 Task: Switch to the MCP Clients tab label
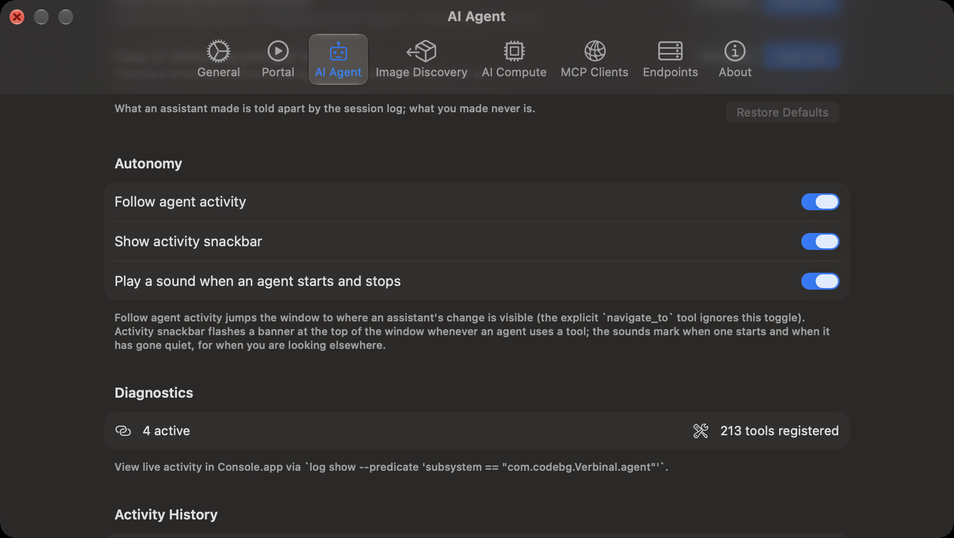(594, 72)
